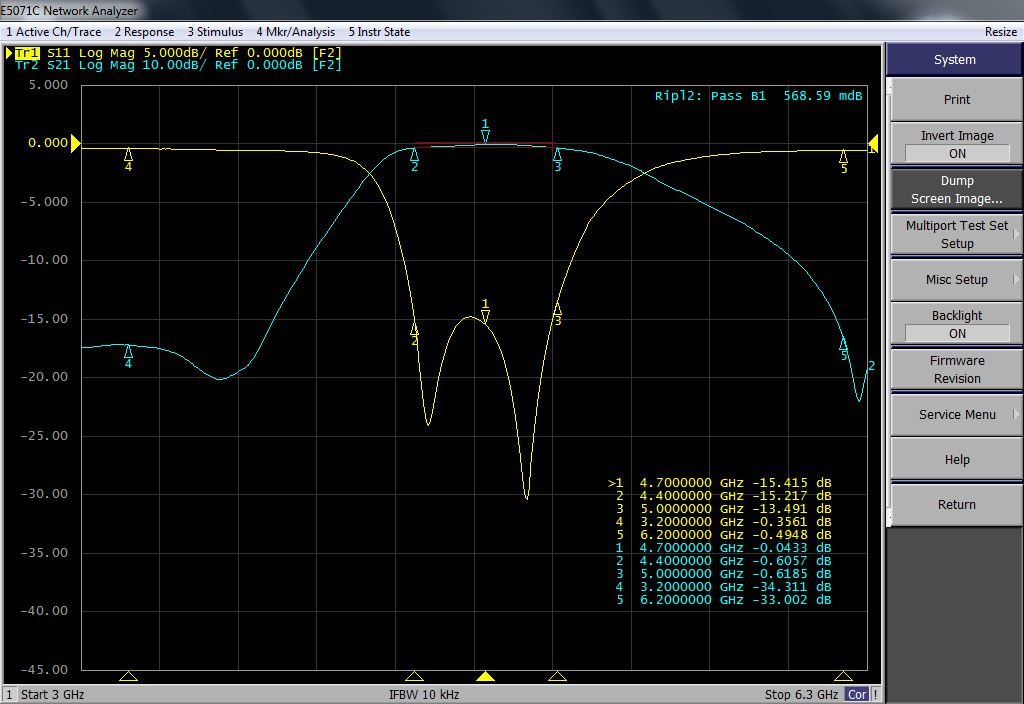Image resolution: width=1024 pixels, height=704 pixels.
Task: Click yellow marker 4 near trace start
Action: pos(128,154)
